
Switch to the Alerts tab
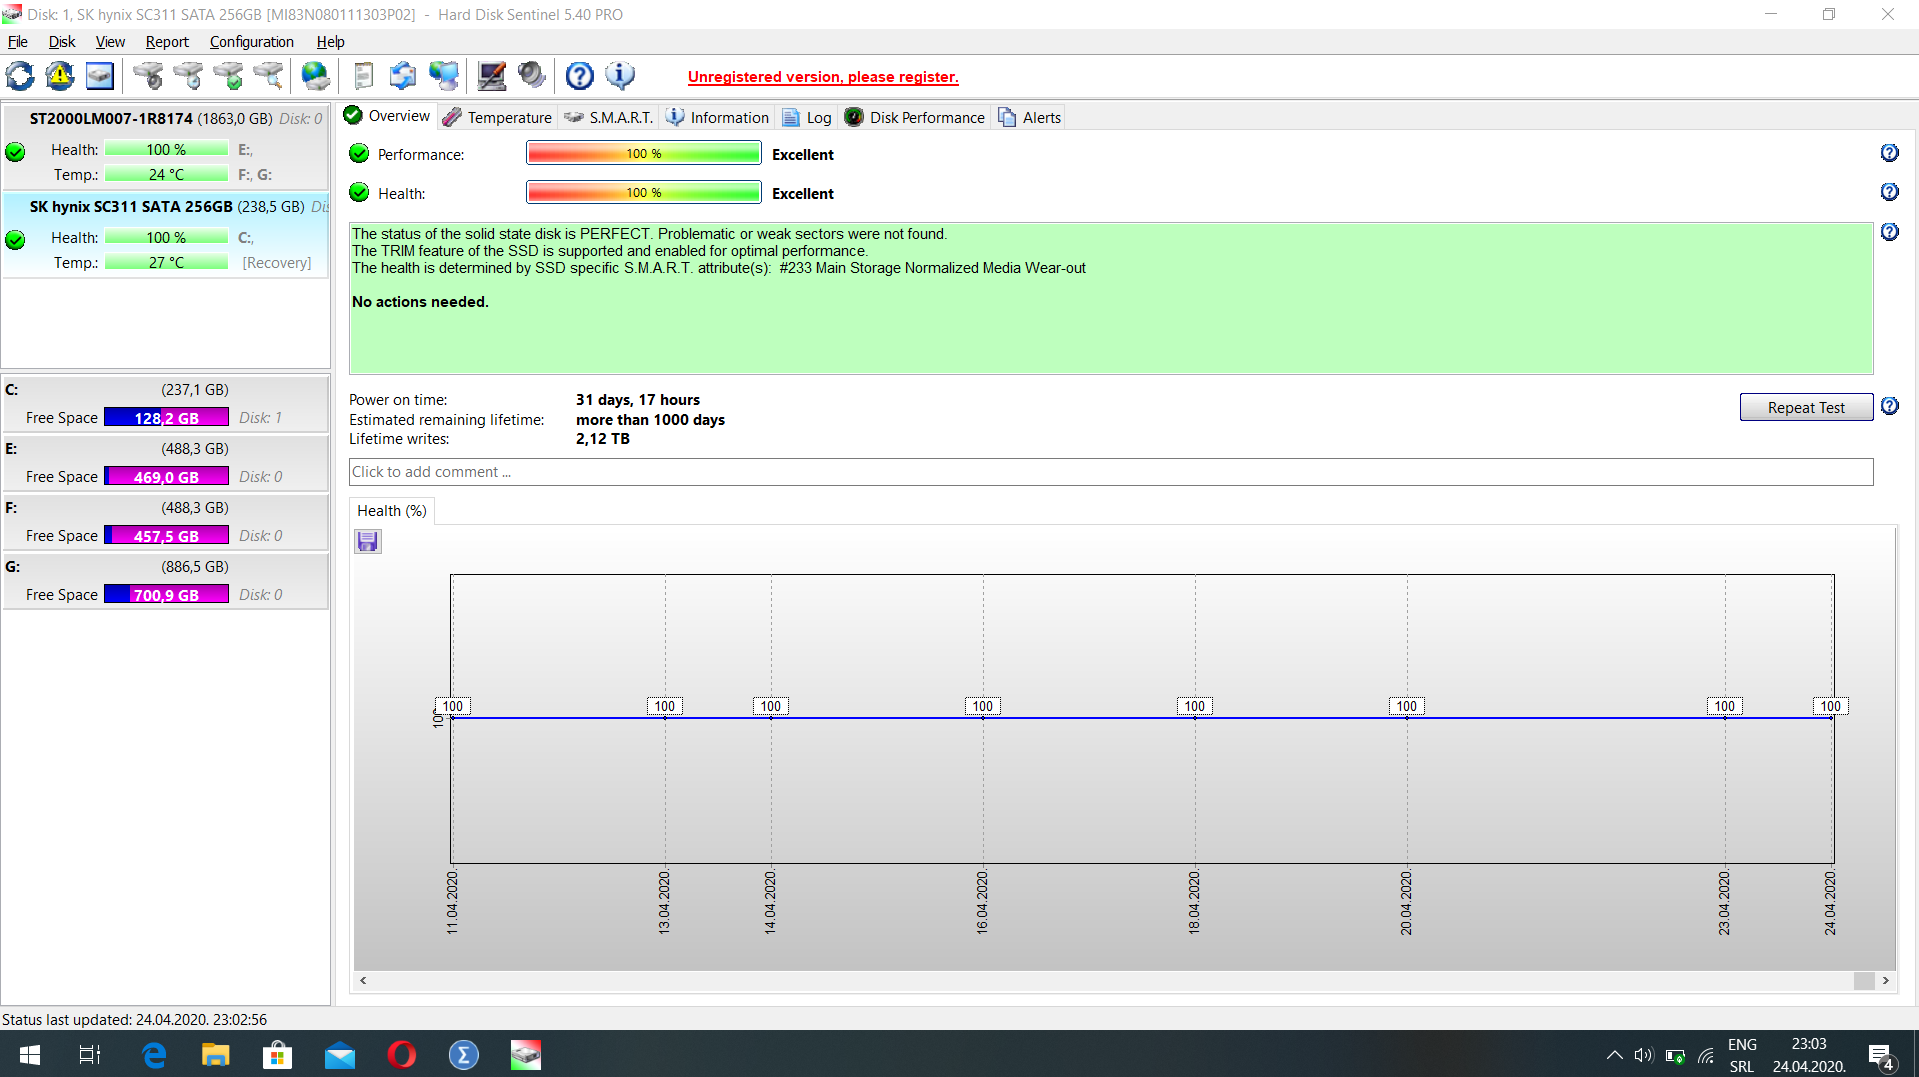click(x=1029, y=118)
